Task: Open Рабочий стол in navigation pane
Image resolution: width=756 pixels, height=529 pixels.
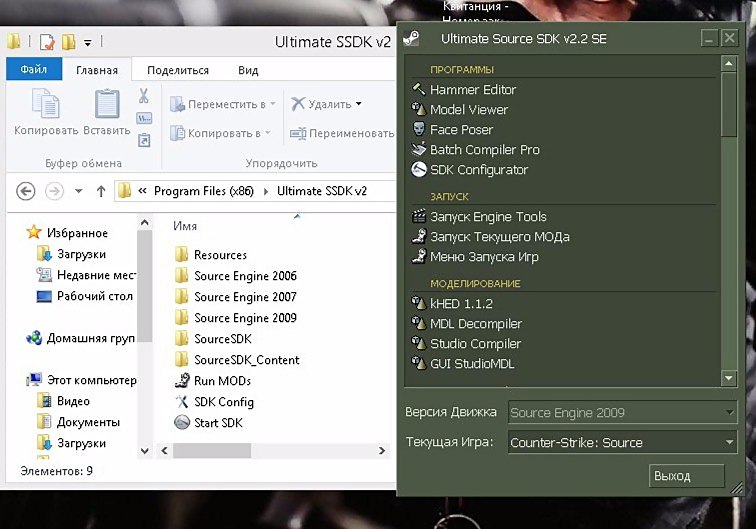Action: click(x=85, y=296)
